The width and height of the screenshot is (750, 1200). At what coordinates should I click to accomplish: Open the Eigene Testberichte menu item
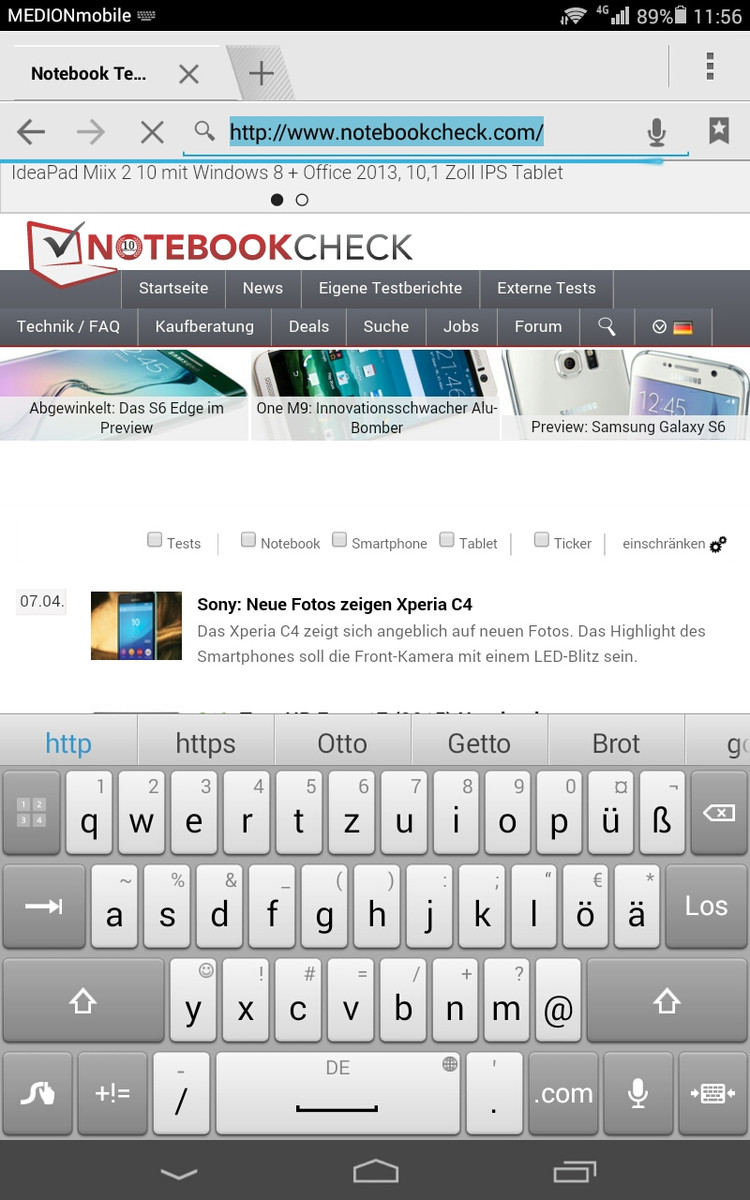(x=390, y=288)
